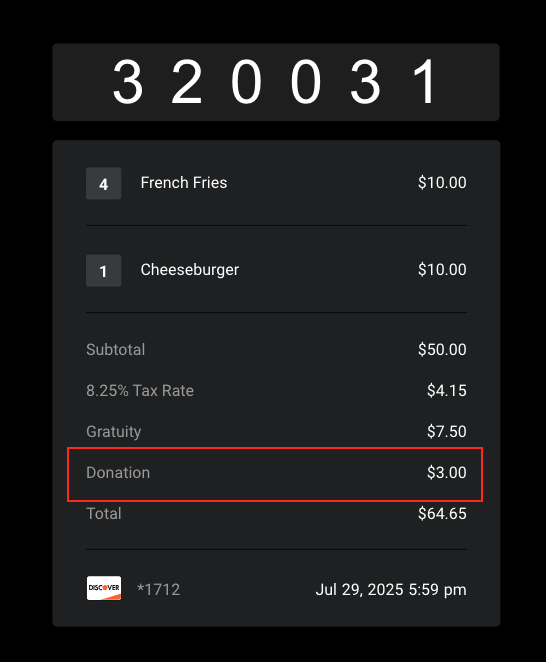
Task: Click the Jul 29, 2025 5:59 pm timestamp
Action: [x=391, y=589]
